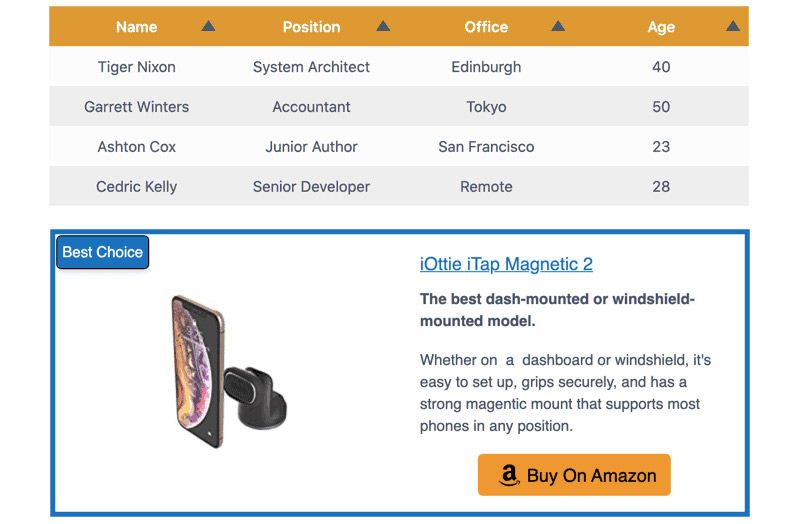Click the Amazon logo on buy button
800x524 pixels.
coord(508,475)
